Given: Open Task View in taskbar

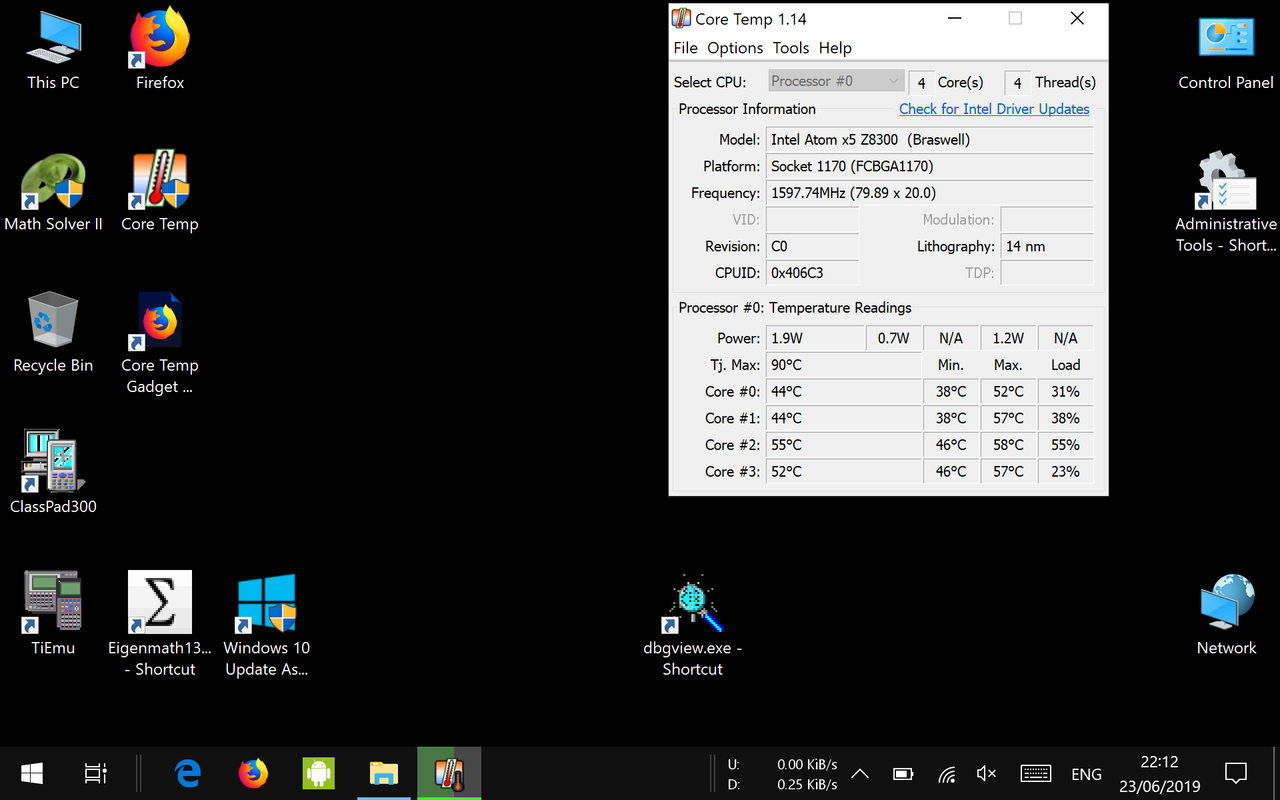Looking at the screenshot, I should (95, 773).
